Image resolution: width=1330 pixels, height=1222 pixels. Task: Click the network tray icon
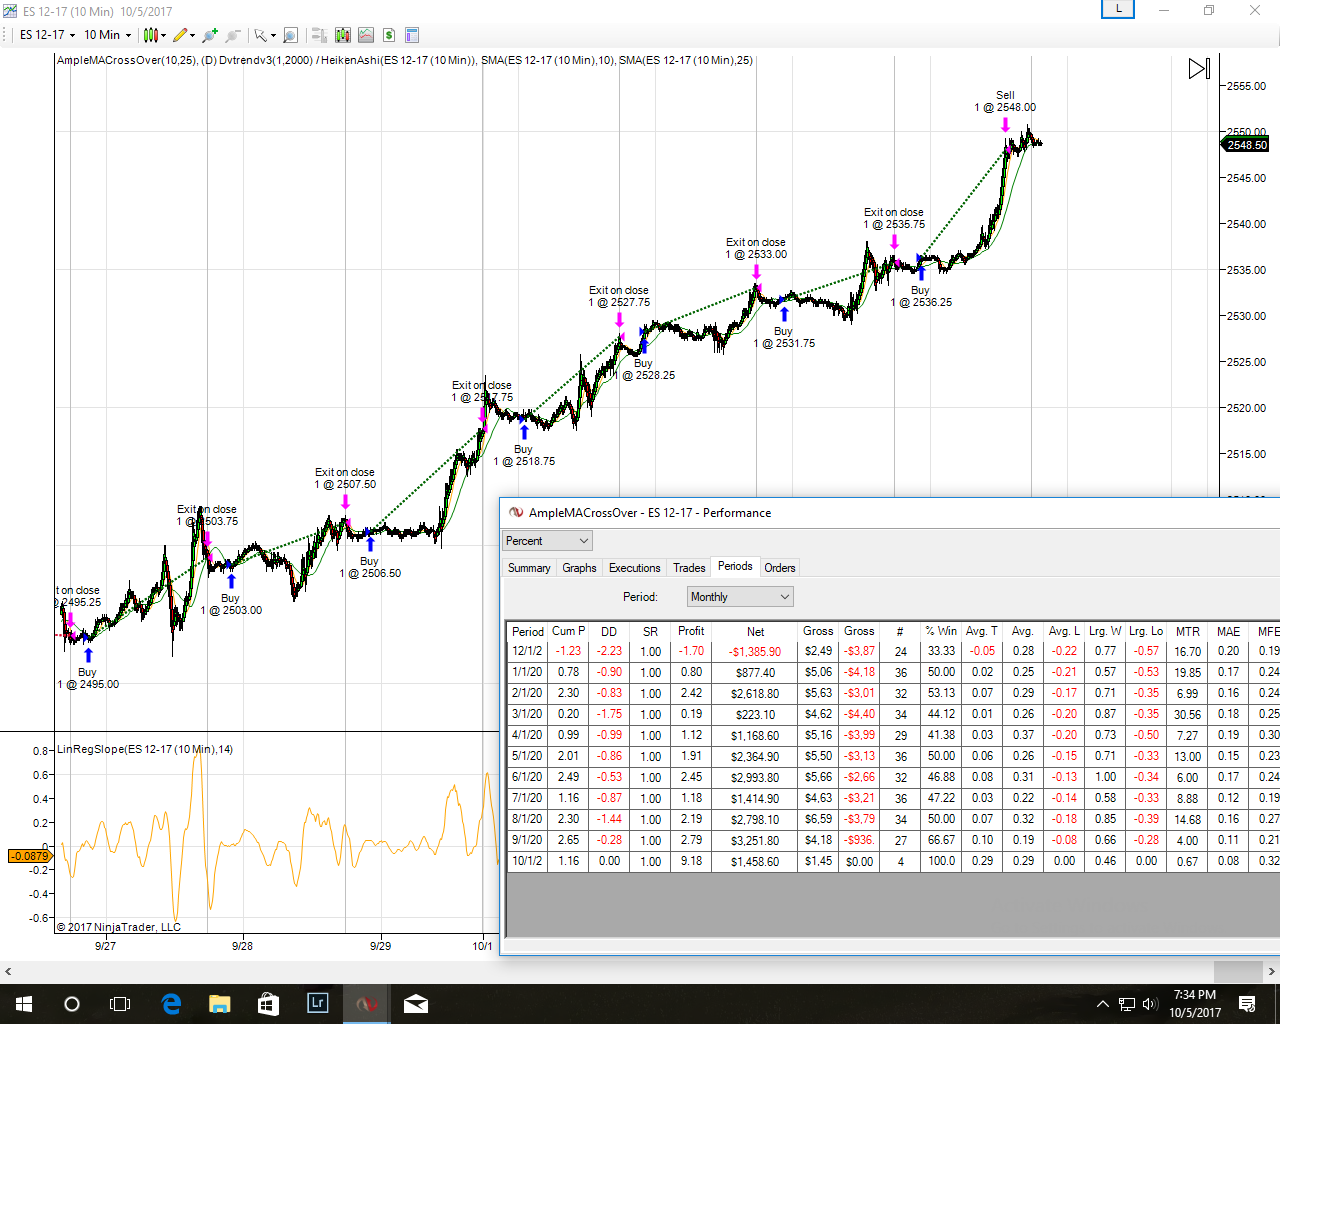1126,1004
